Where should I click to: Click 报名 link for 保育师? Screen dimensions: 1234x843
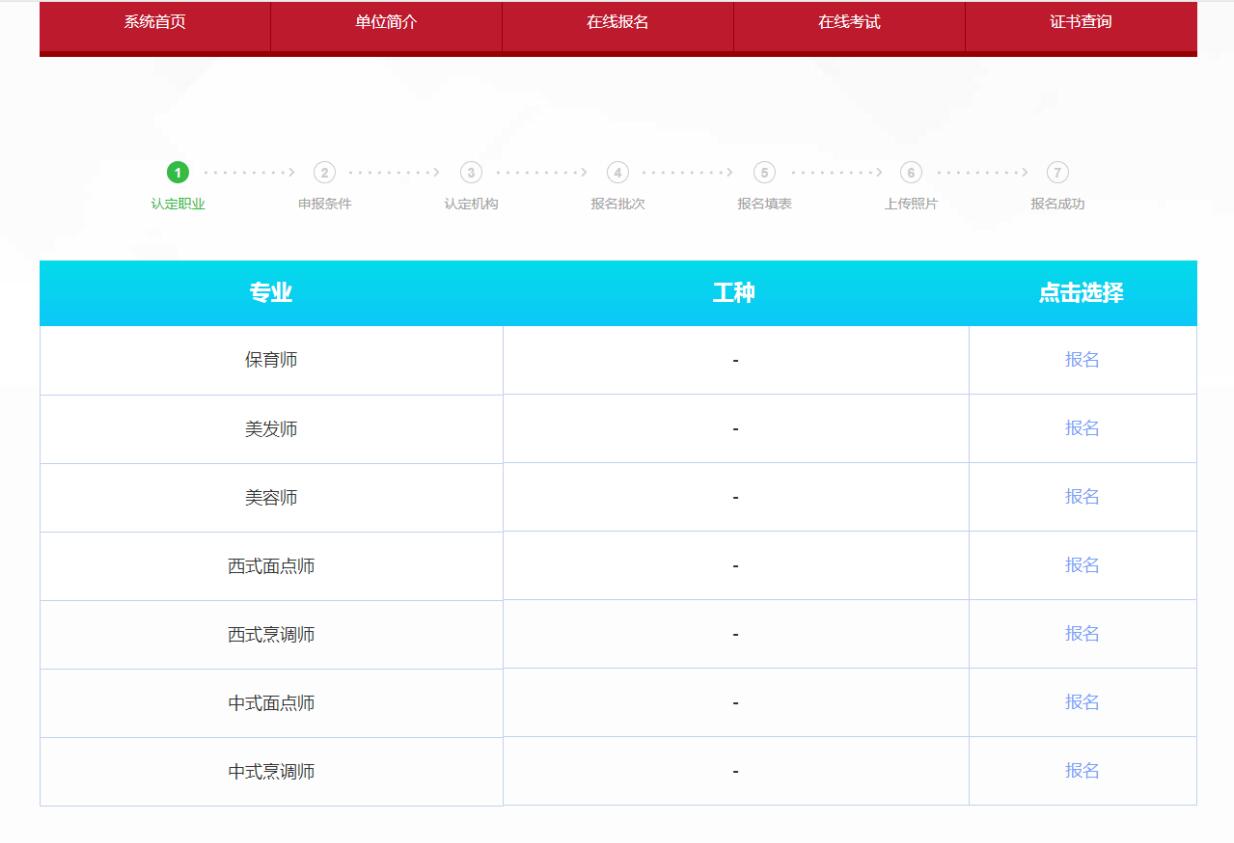[1082, 361]
